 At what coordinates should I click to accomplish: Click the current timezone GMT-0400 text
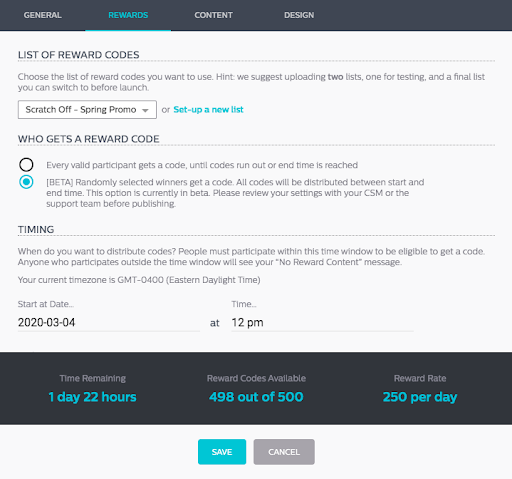tap(139, 280)
